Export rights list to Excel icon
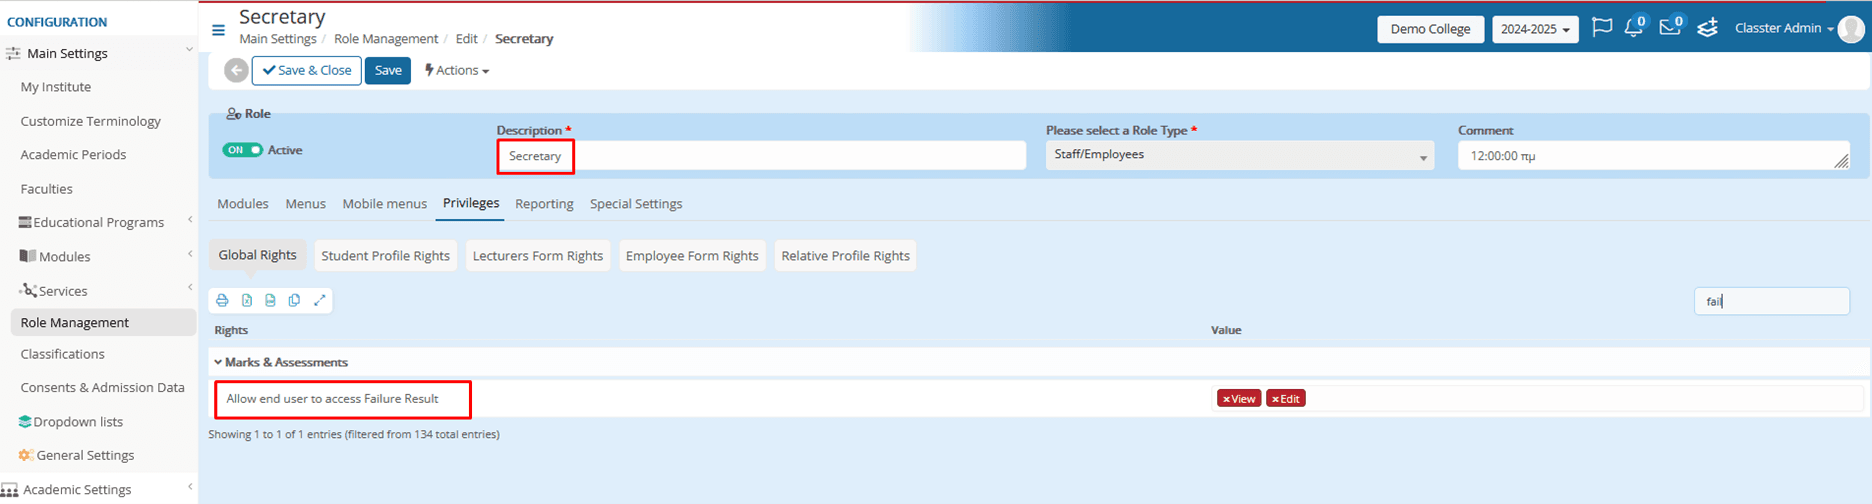This screenshot has height=504, width=1872. (x=246, y=300)
